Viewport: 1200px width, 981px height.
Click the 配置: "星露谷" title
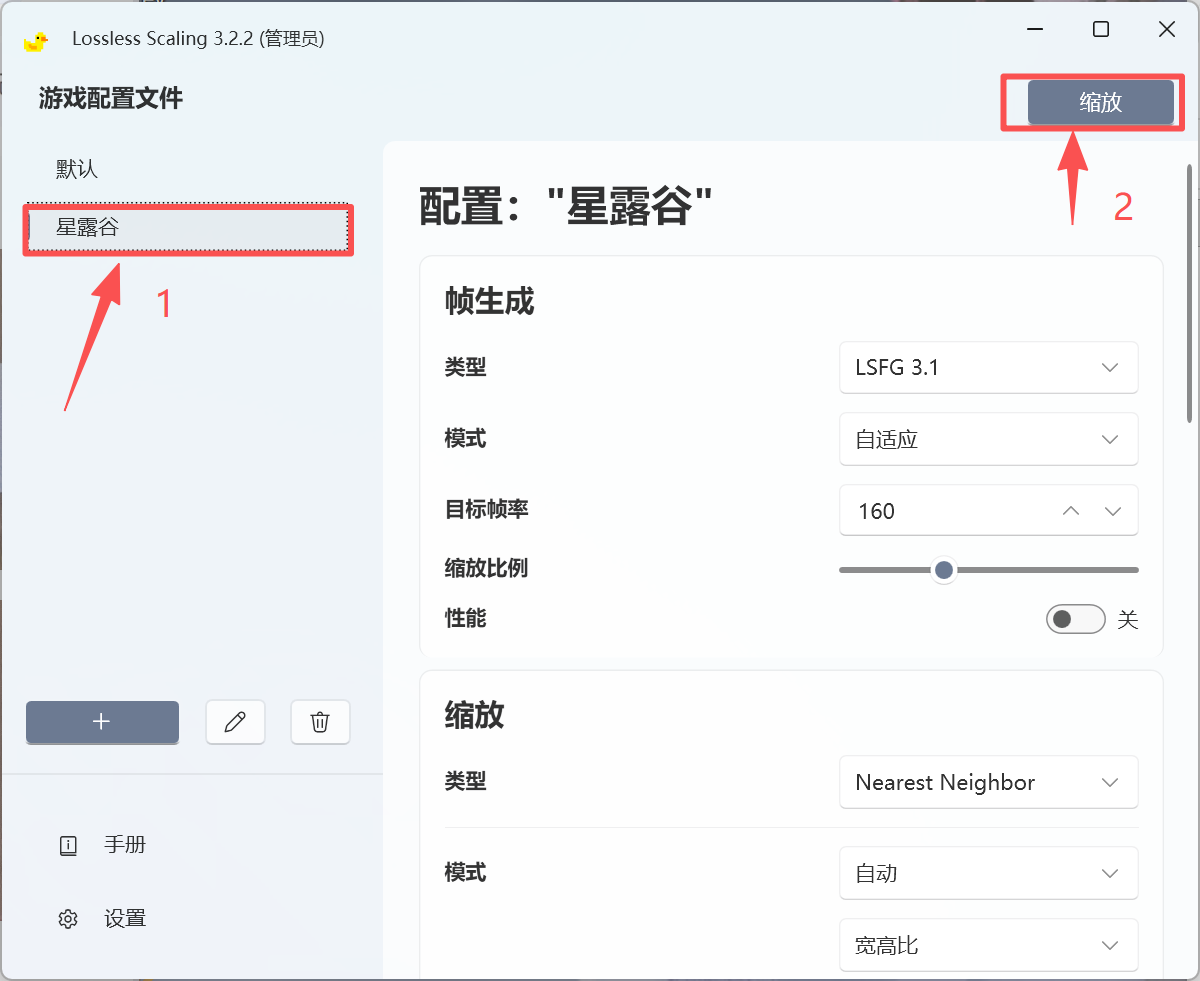tap(565, 206)
